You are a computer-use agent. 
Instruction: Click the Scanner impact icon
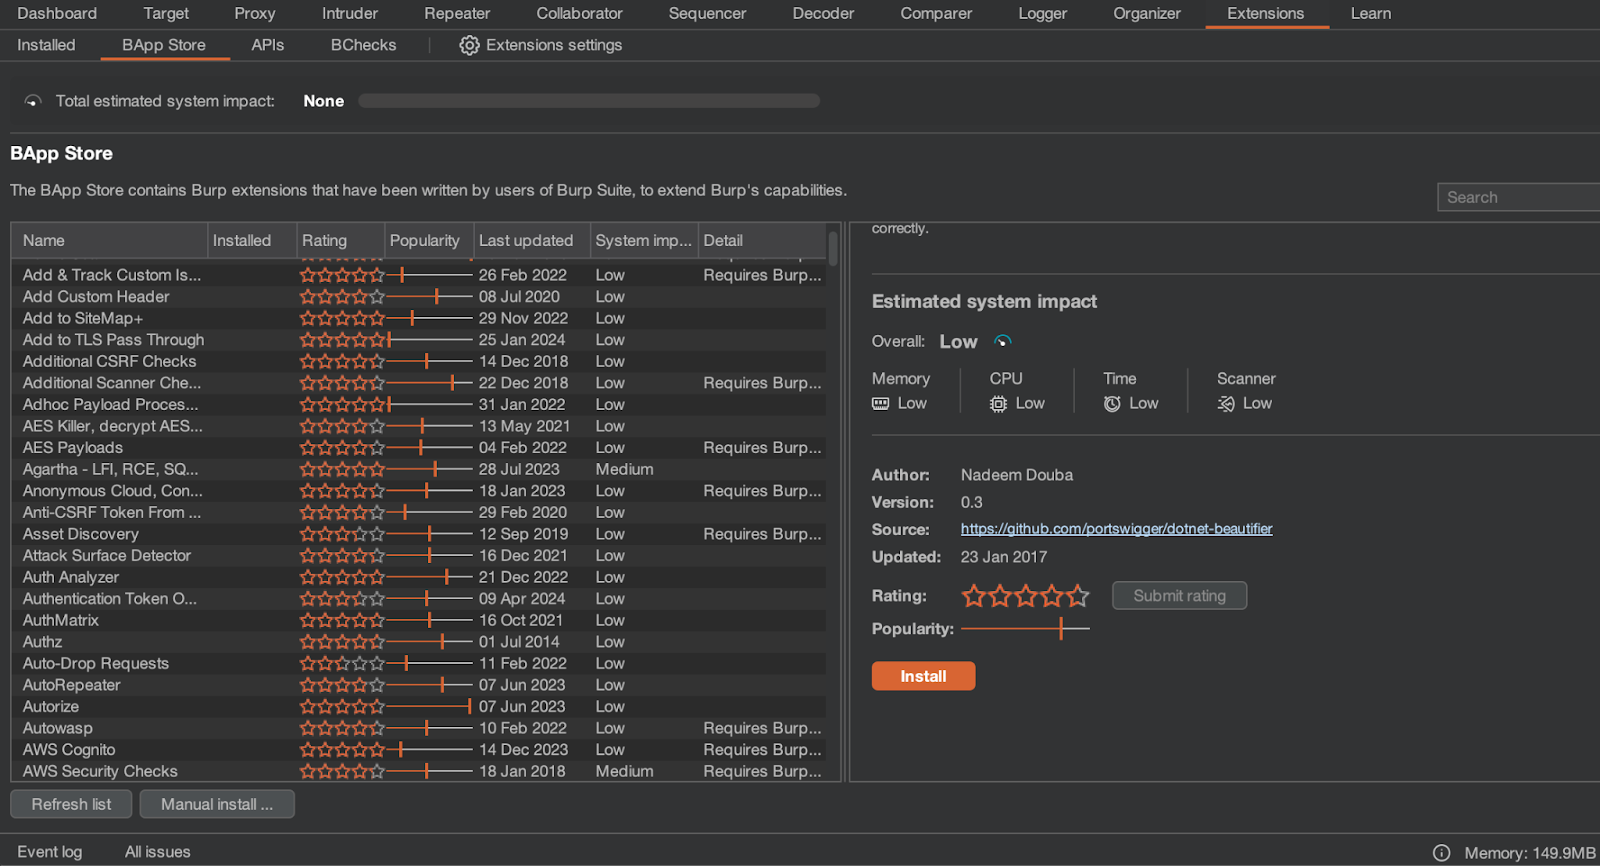[x=1226, y=404]
